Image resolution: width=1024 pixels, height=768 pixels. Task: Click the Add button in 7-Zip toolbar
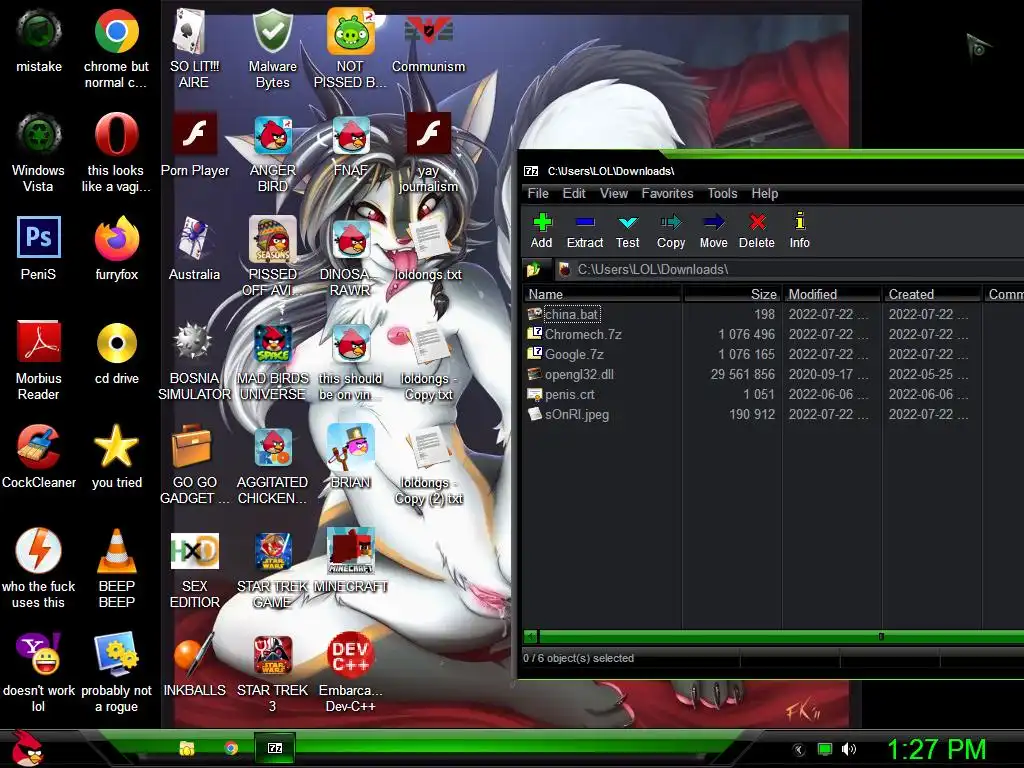541,231
